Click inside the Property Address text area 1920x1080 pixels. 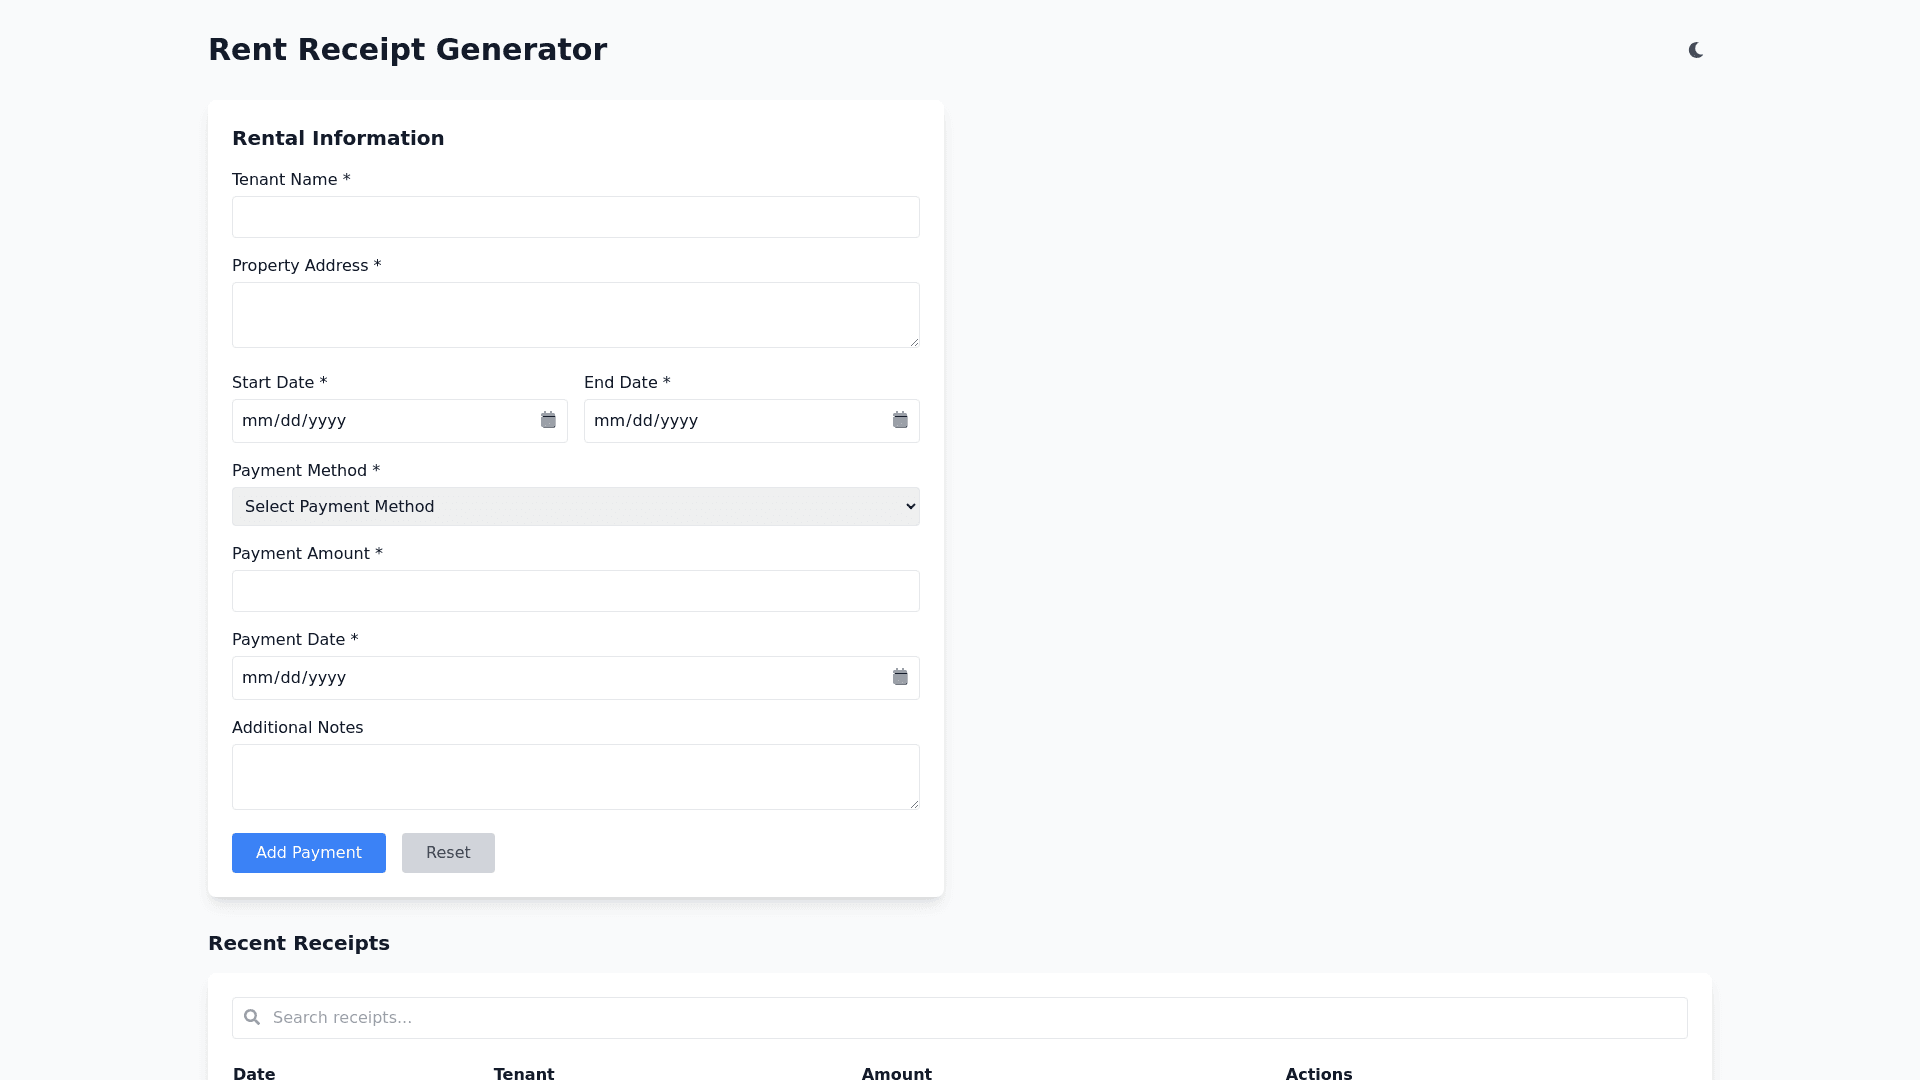coord(575,315)
